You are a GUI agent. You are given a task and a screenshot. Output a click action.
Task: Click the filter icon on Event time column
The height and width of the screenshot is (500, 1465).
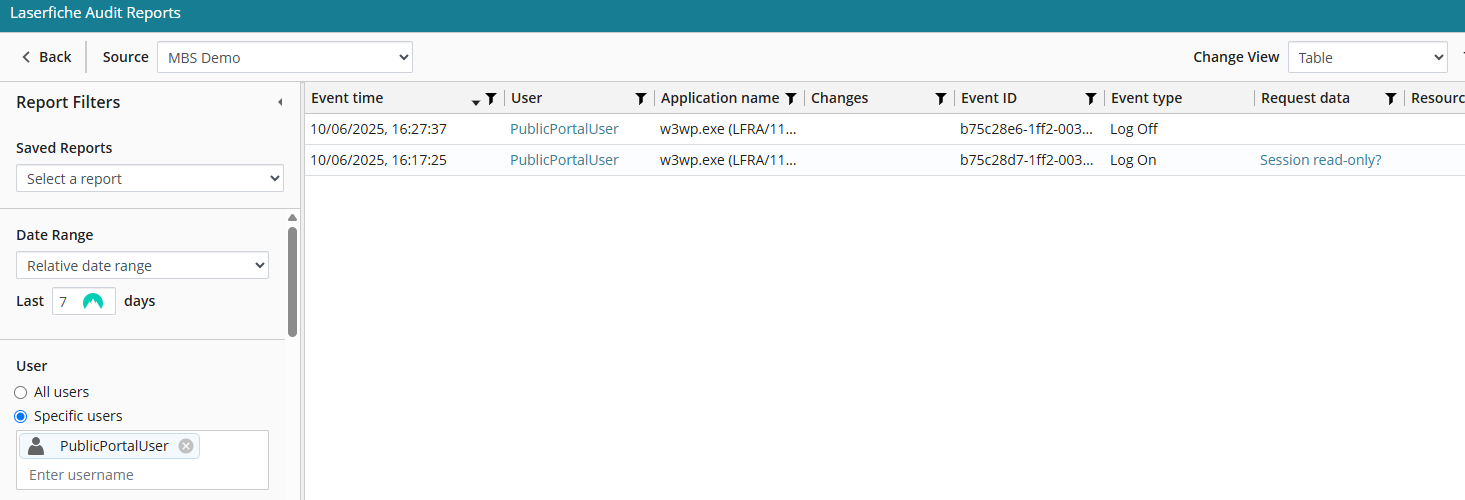point(490,98)
